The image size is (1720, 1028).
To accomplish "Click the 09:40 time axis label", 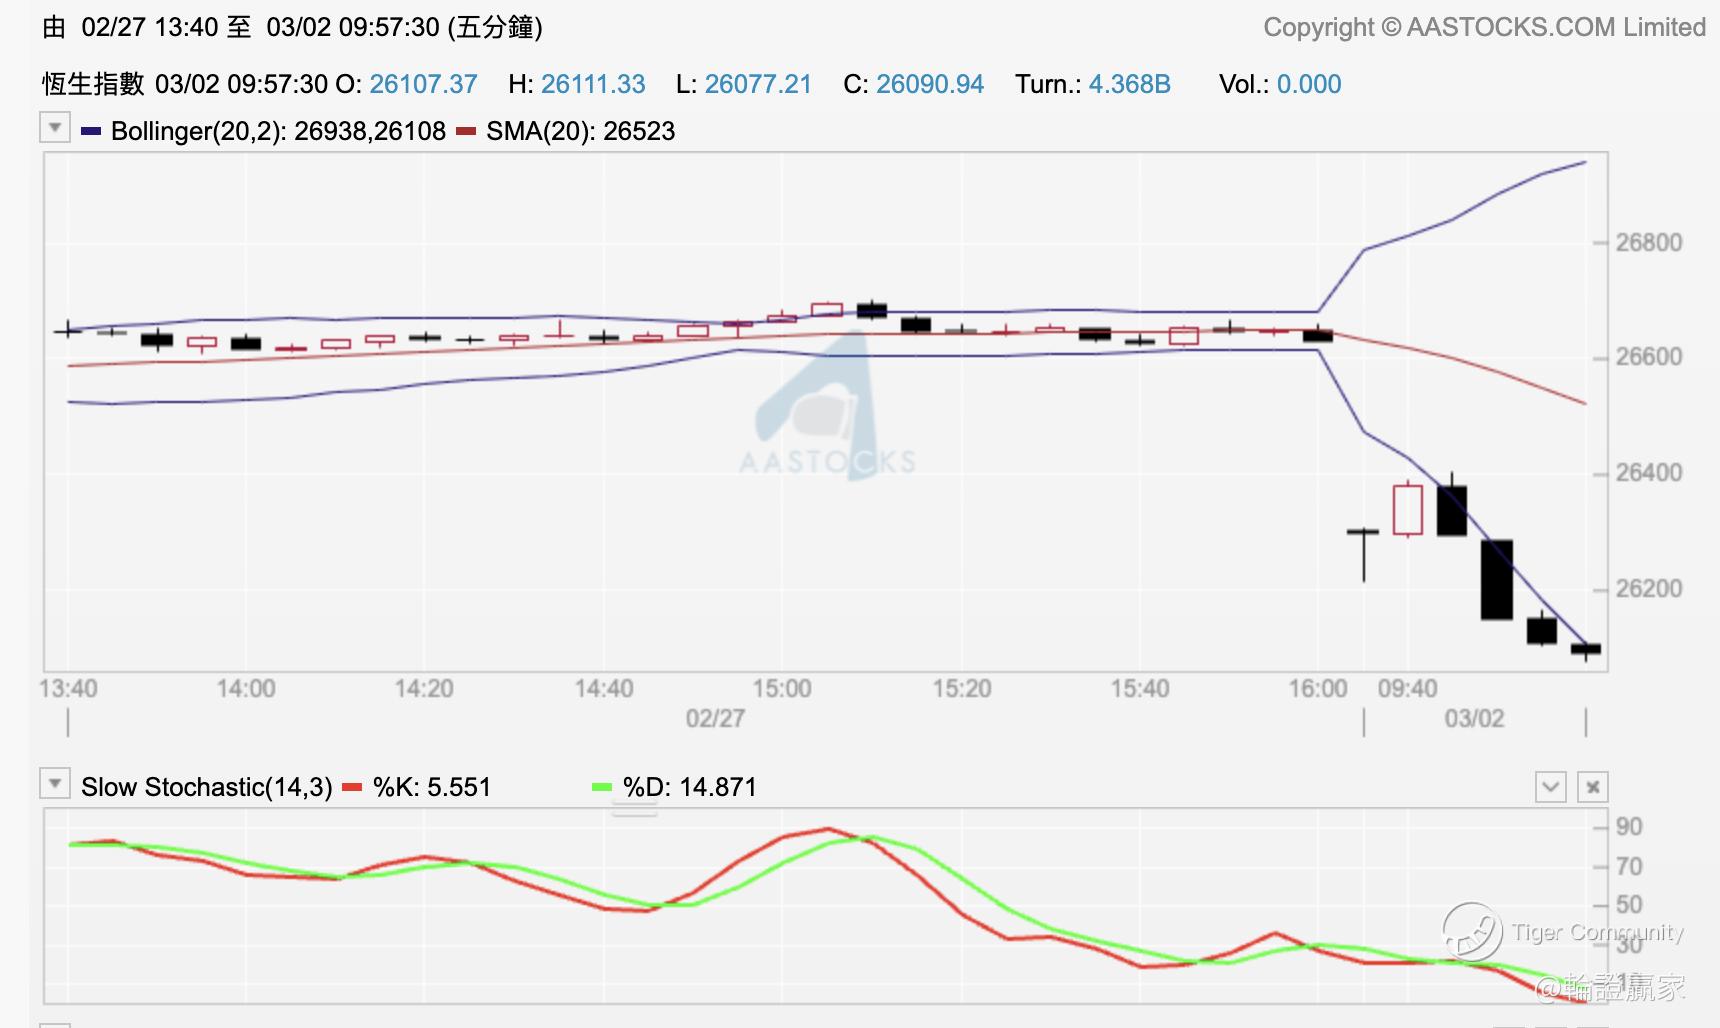I will tap(1408, 689).
